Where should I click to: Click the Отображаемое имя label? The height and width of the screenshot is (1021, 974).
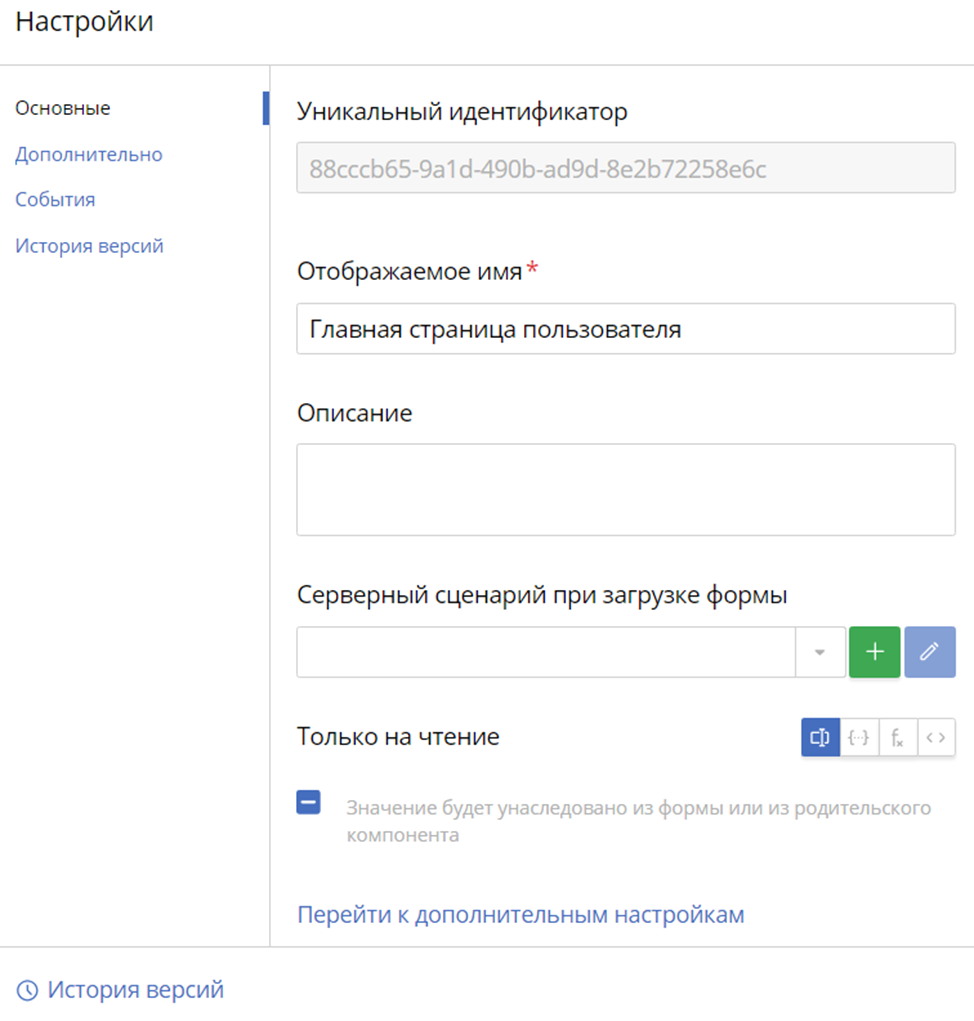[410, 272]
